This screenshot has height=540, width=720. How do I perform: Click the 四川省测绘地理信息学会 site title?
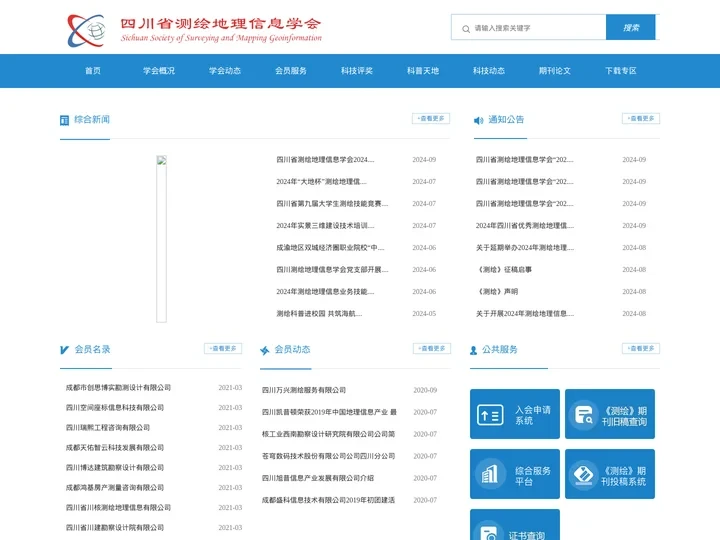pyautogui.click(x=221, y=23)
